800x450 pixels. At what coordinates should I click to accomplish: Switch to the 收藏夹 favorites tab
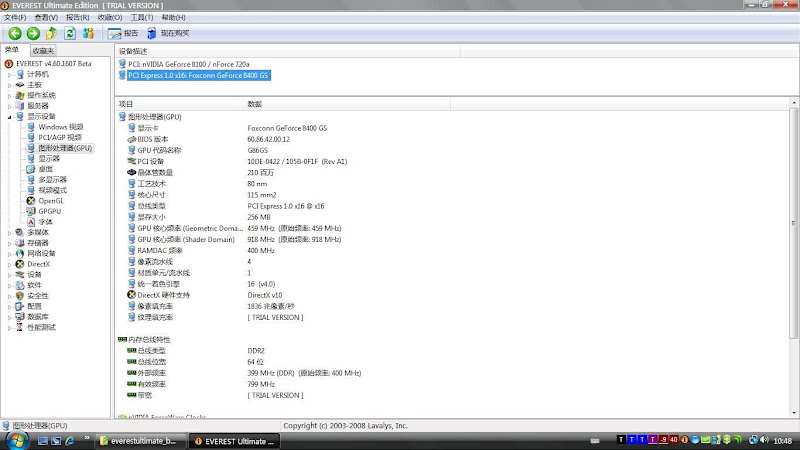43,51
